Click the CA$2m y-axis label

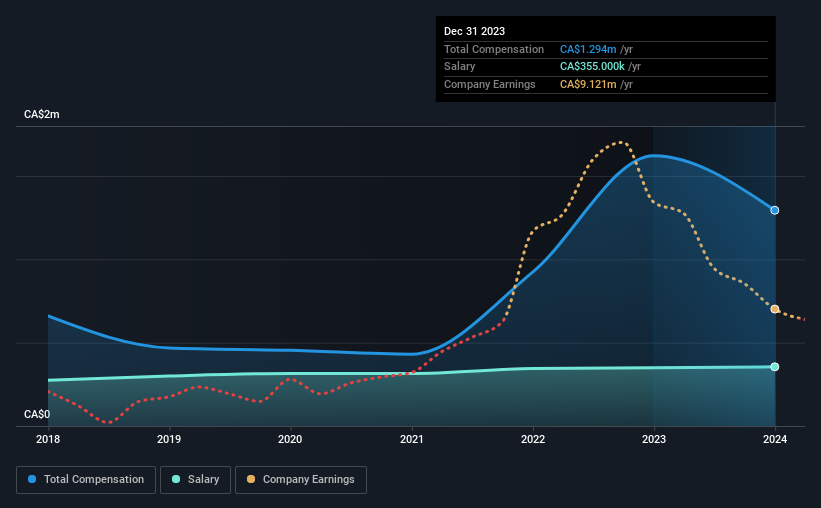tap(42, 114)
